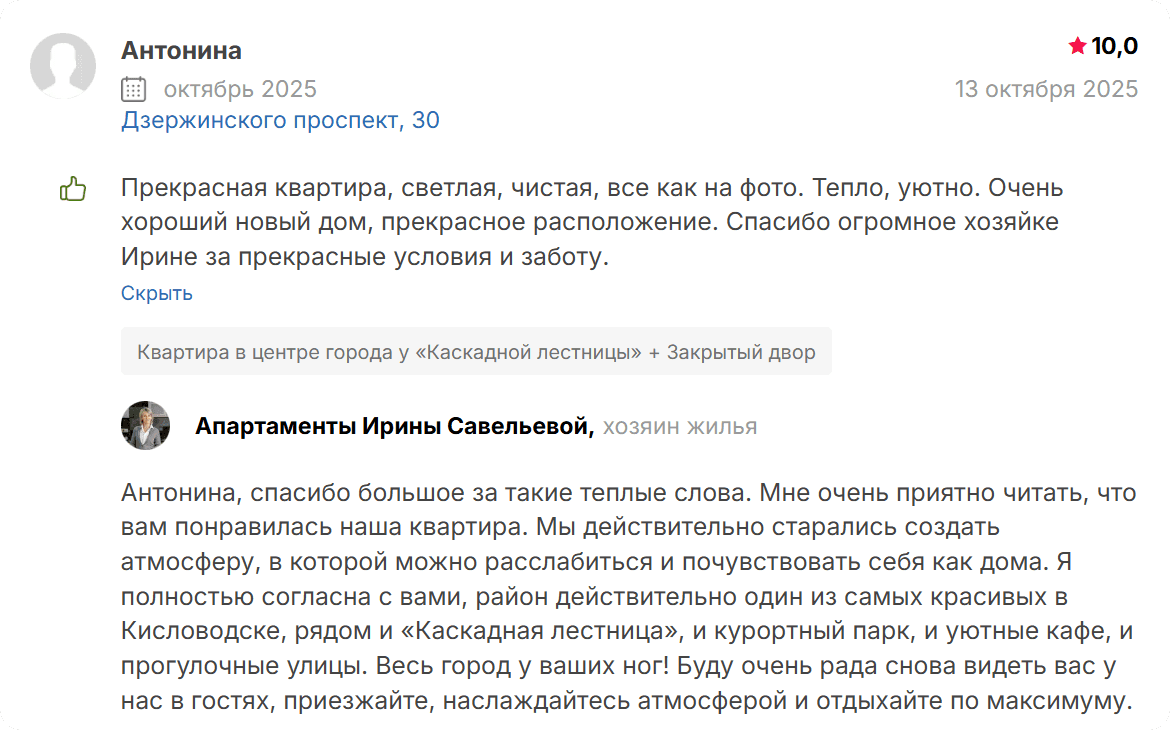Open the Дзержинского проспект, 30 address link
The height and width of the screenshot is (730, 1170).
click(280, 121)
